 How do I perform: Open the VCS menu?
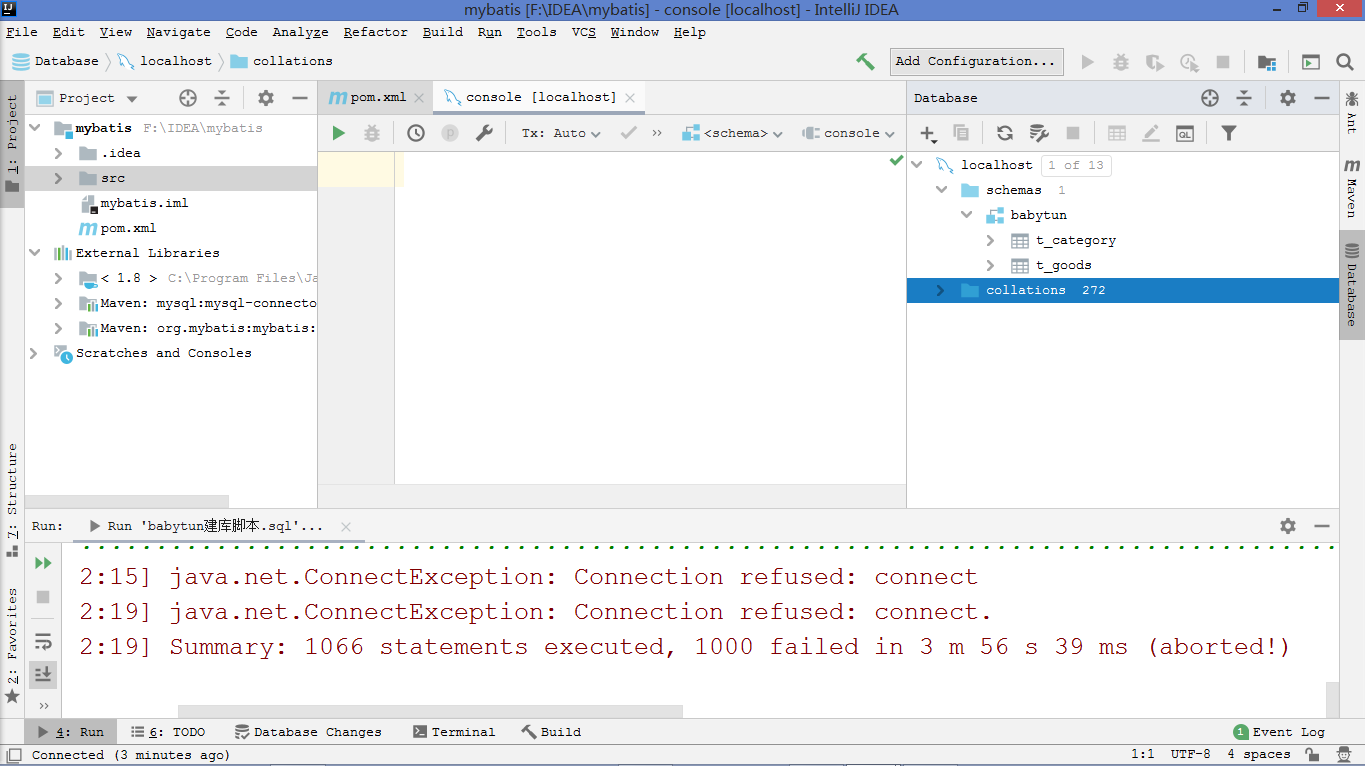[x=583, y=32]
